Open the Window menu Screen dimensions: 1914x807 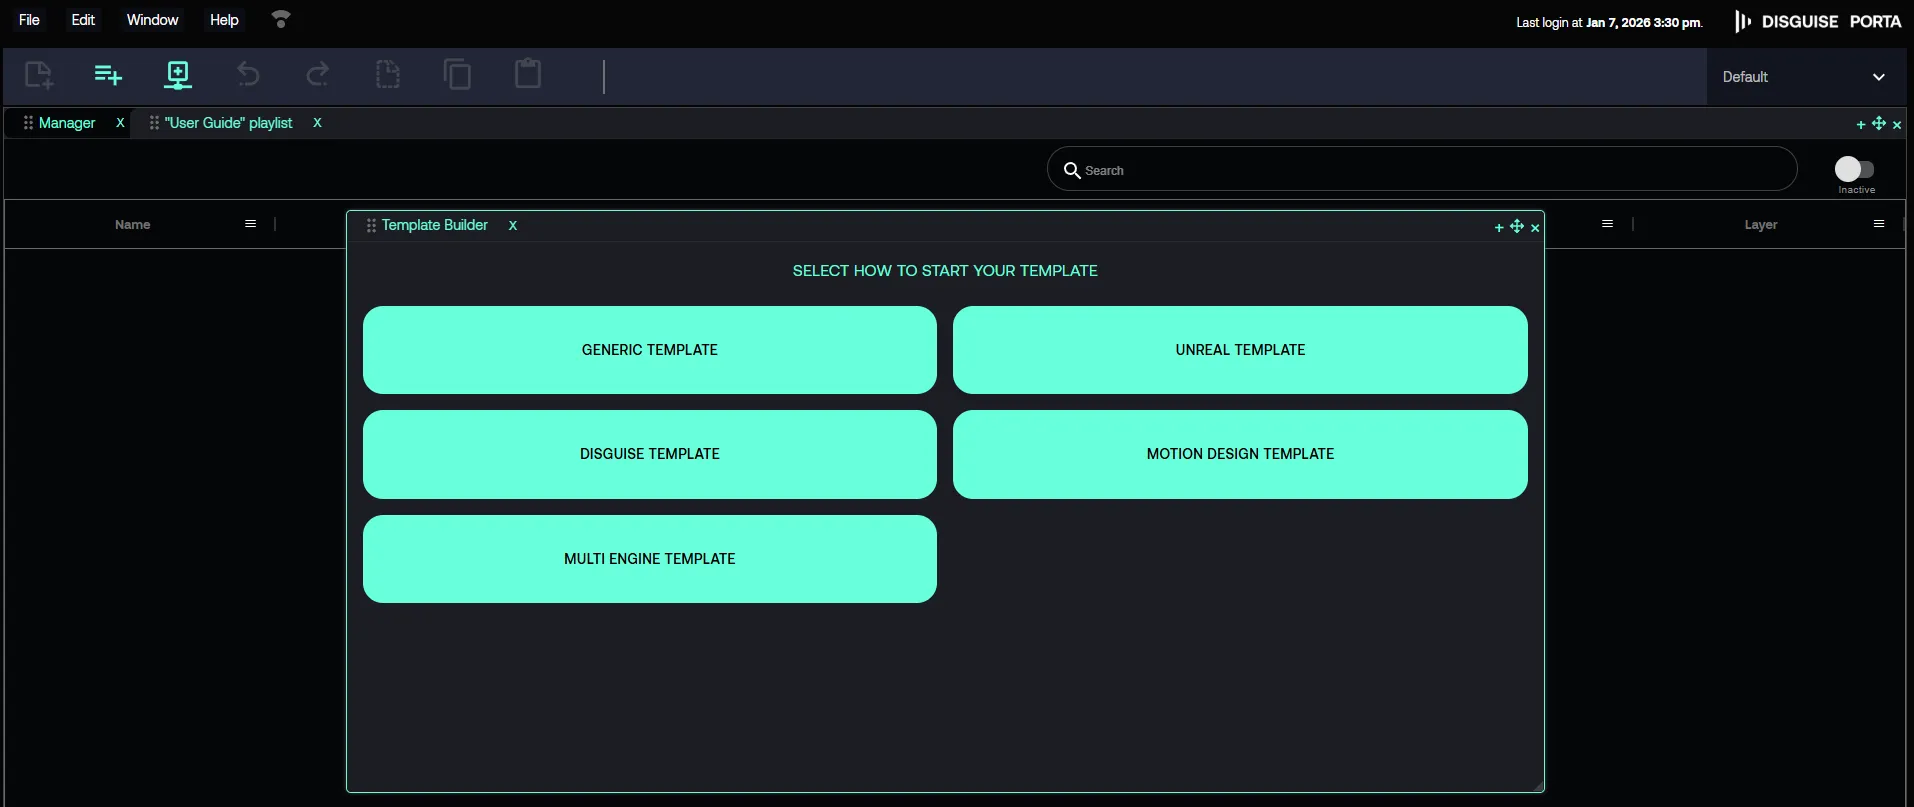(152, 20)
